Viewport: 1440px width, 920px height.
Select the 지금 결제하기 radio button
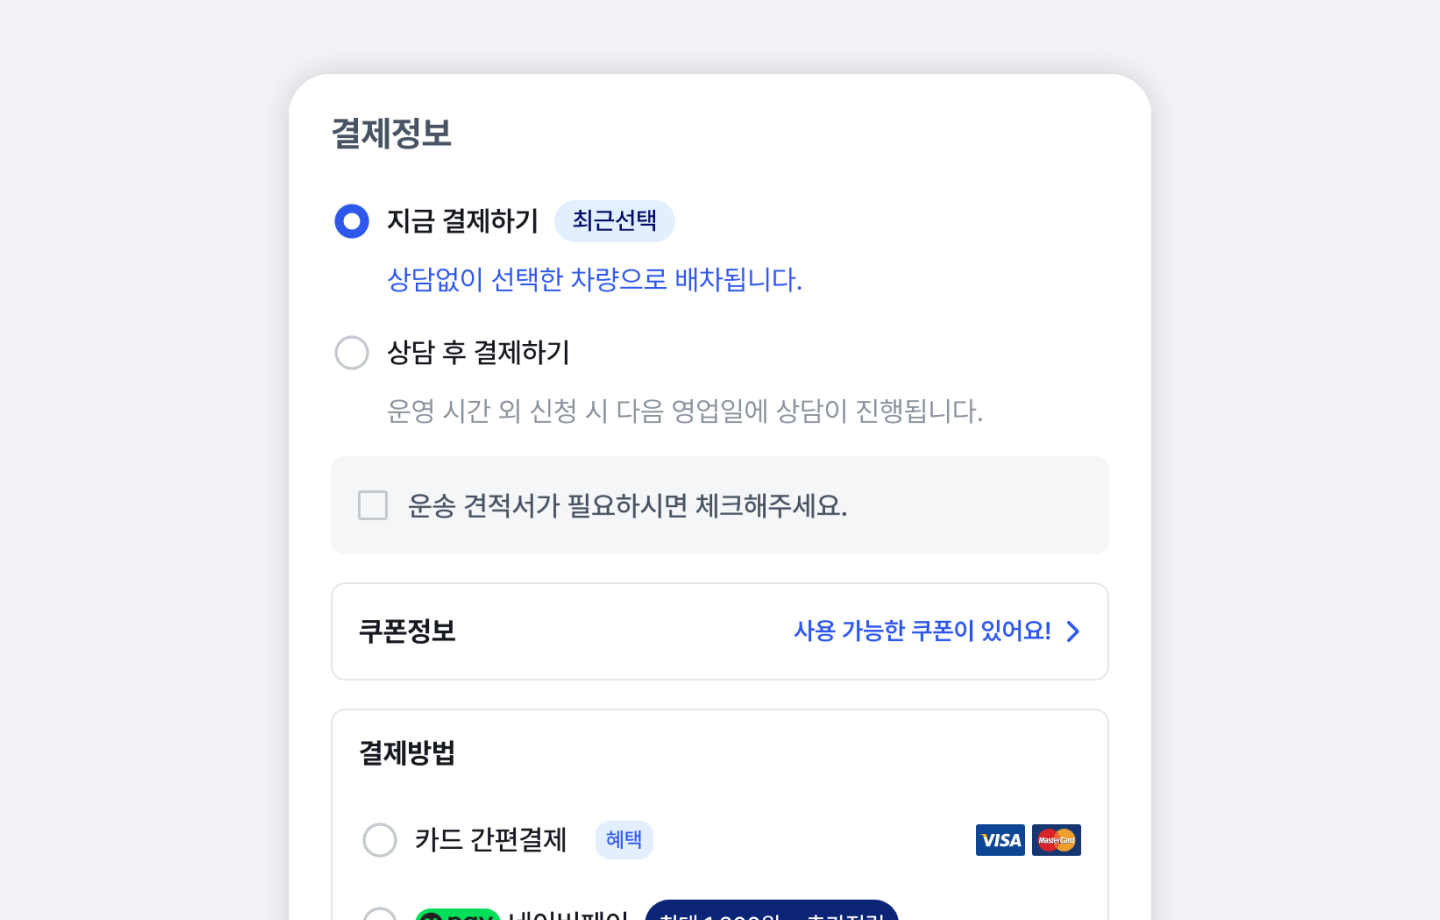(x=352, y=221)
